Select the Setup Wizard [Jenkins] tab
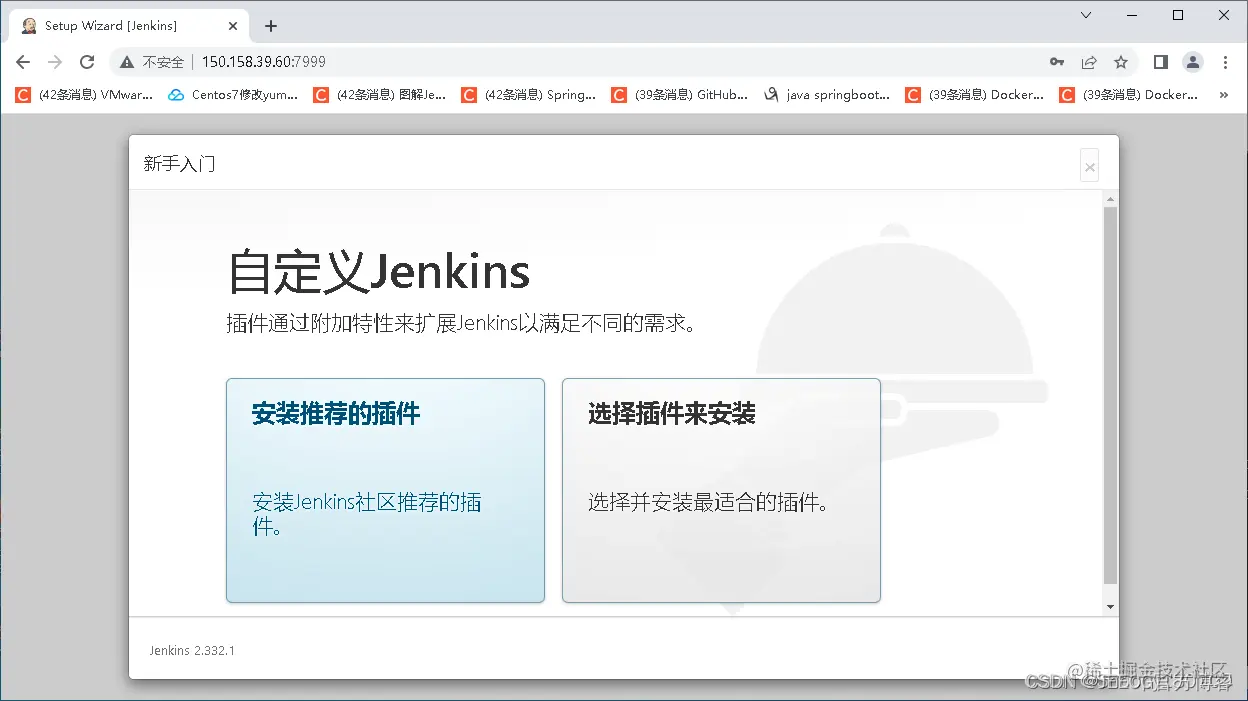 130,26
